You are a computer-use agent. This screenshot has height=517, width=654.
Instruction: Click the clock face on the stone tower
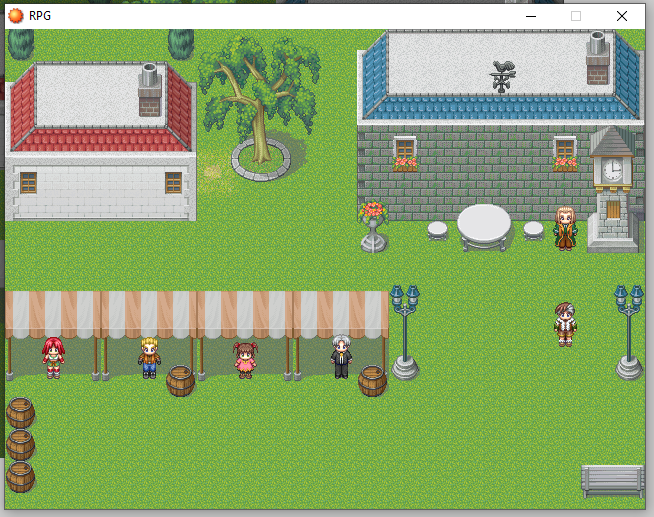pyautogui.click(x=611, y=170)
